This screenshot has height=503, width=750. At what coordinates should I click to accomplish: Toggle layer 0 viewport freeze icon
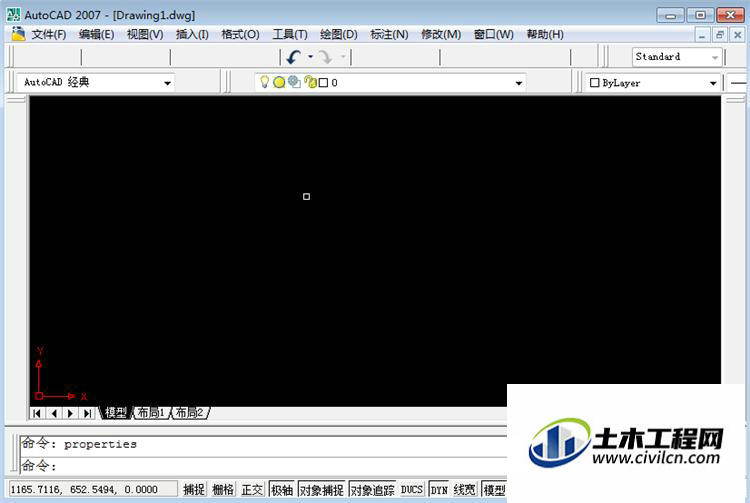294,82
